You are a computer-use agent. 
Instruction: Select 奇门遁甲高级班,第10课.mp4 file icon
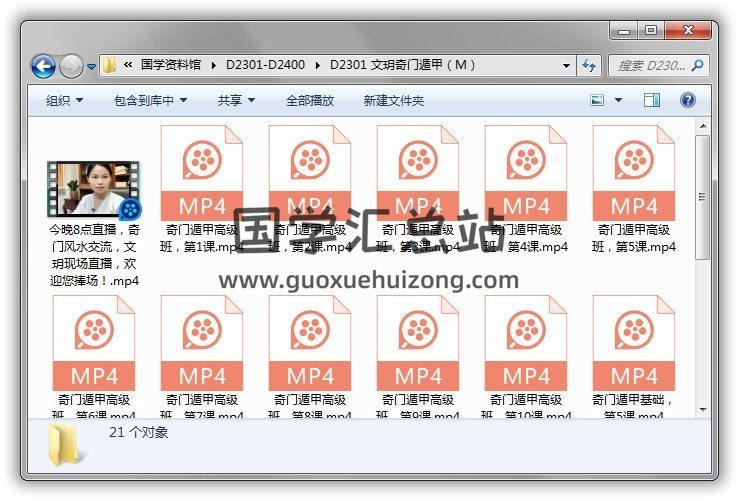[x=526, y=343]
